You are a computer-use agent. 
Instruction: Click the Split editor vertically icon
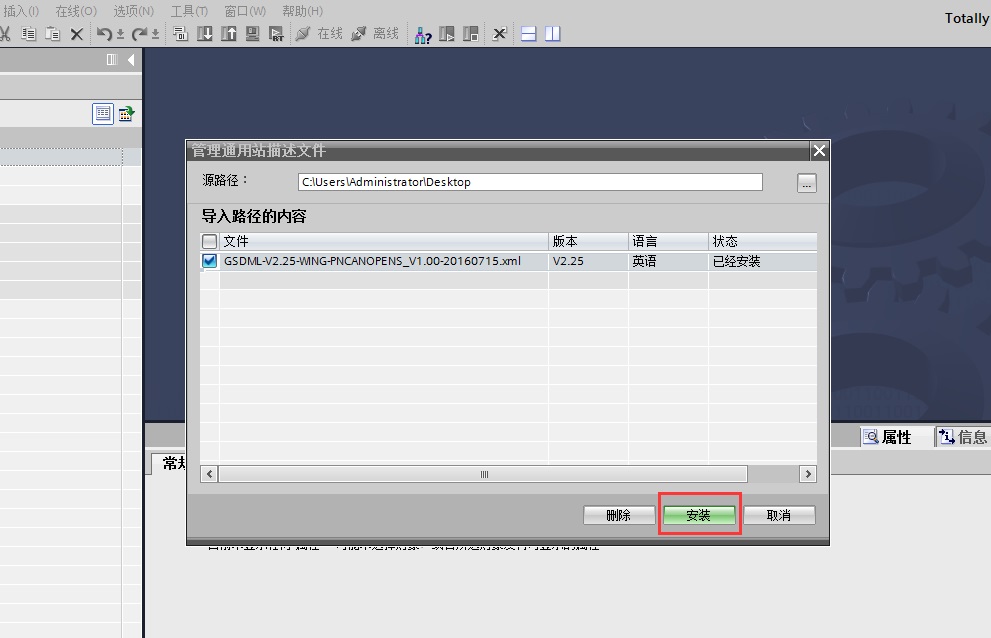[x=552, y=34]
